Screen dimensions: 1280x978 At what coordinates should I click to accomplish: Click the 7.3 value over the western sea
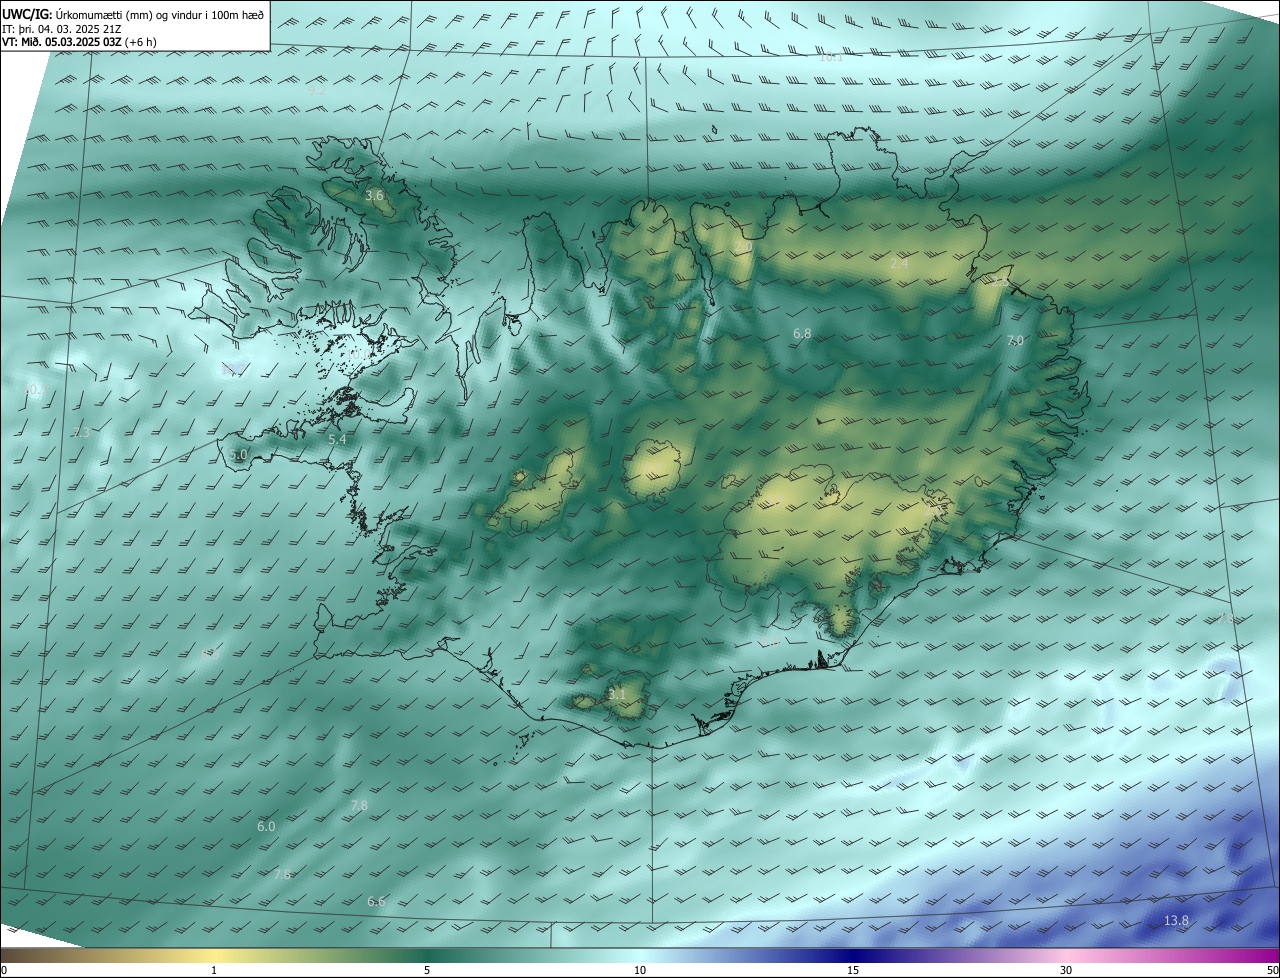[x=81, y=433]
